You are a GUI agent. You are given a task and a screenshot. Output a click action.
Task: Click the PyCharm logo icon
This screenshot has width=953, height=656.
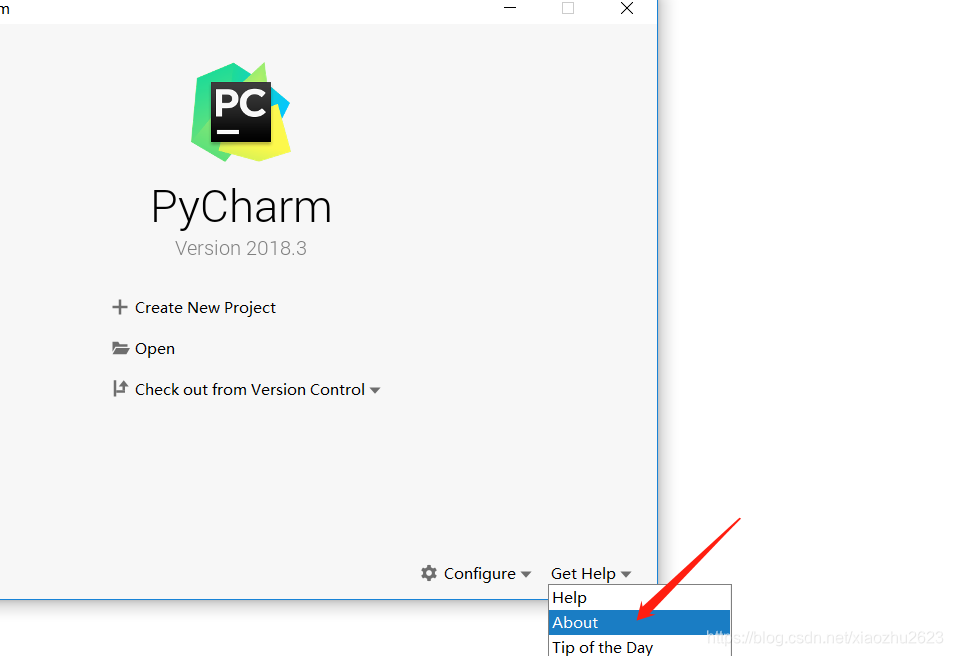[241, 112]
